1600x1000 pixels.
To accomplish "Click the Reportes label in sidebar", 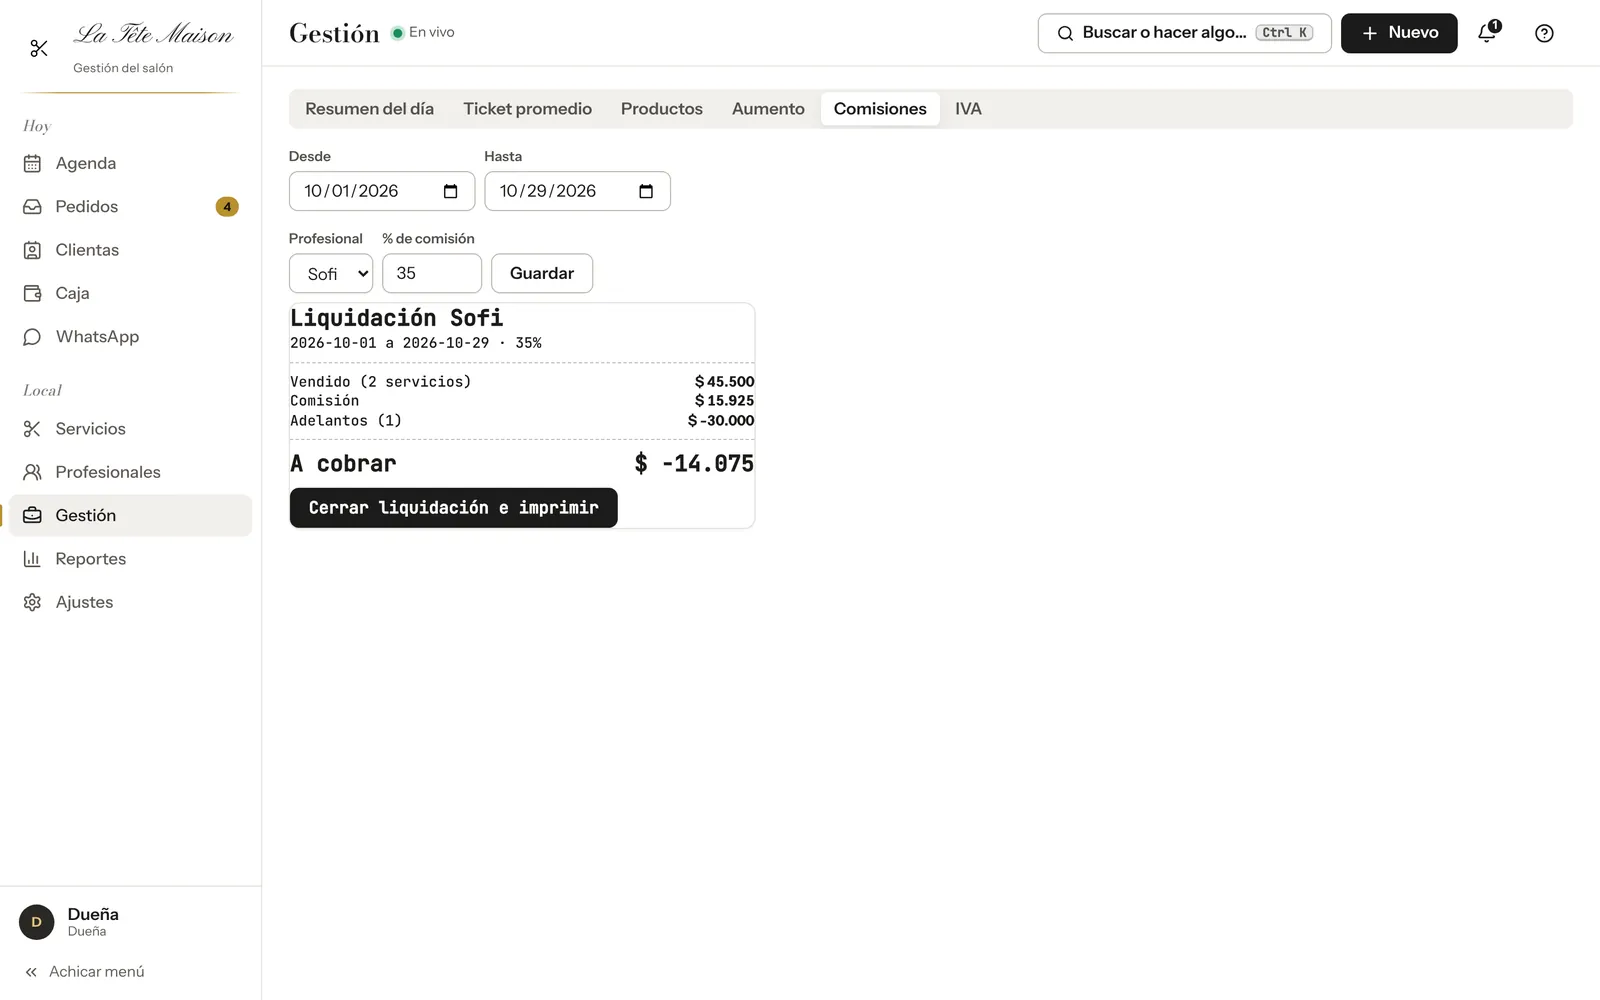I will tap(91, 559).
